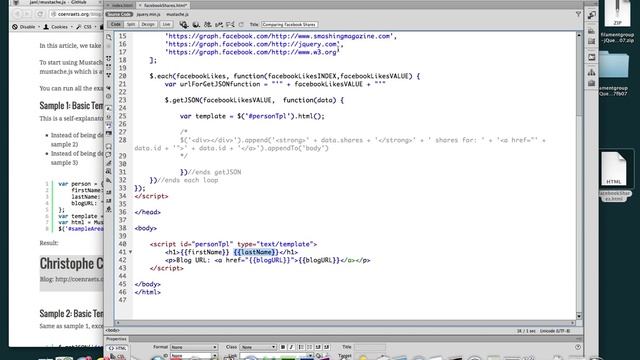Click the filter related files funnel icon

coord(578,14)
